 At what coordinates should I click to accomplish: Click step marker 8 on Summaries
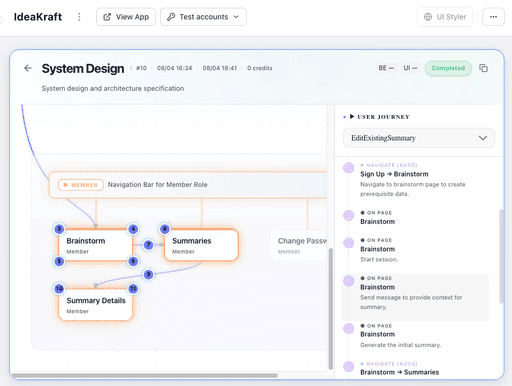point(165,229)
